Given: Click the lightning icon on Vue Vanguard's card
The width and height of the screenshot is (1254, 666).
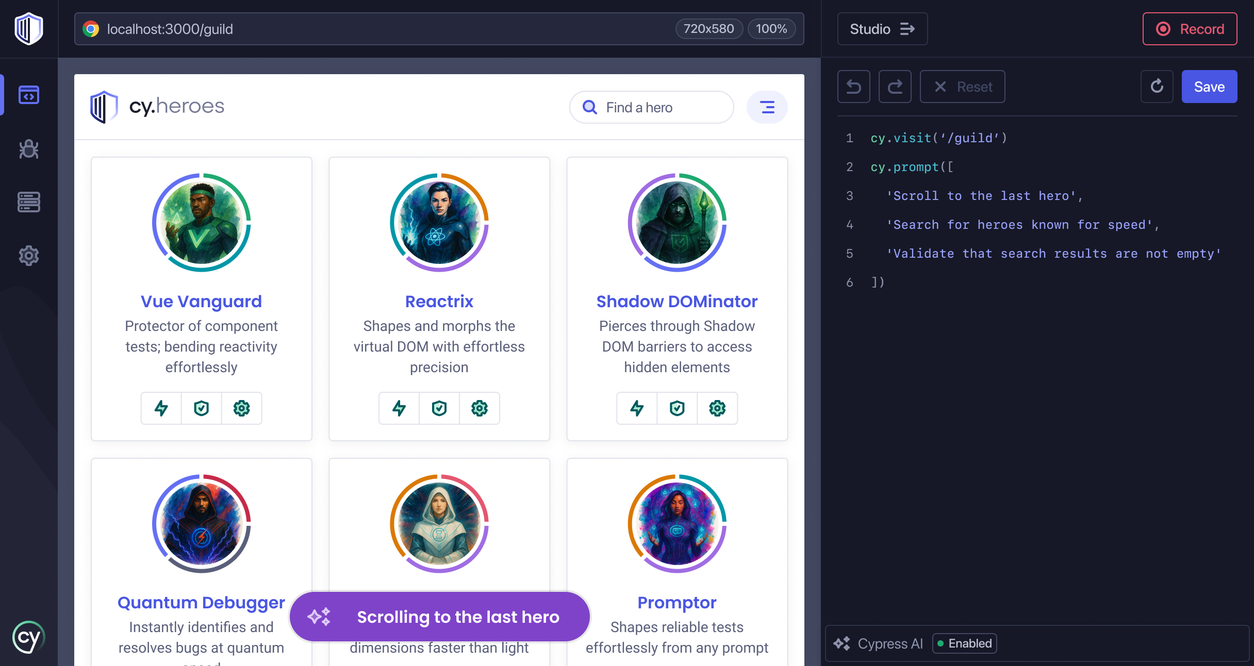Looking at the screenshot, I should click(x=161, y=408).
